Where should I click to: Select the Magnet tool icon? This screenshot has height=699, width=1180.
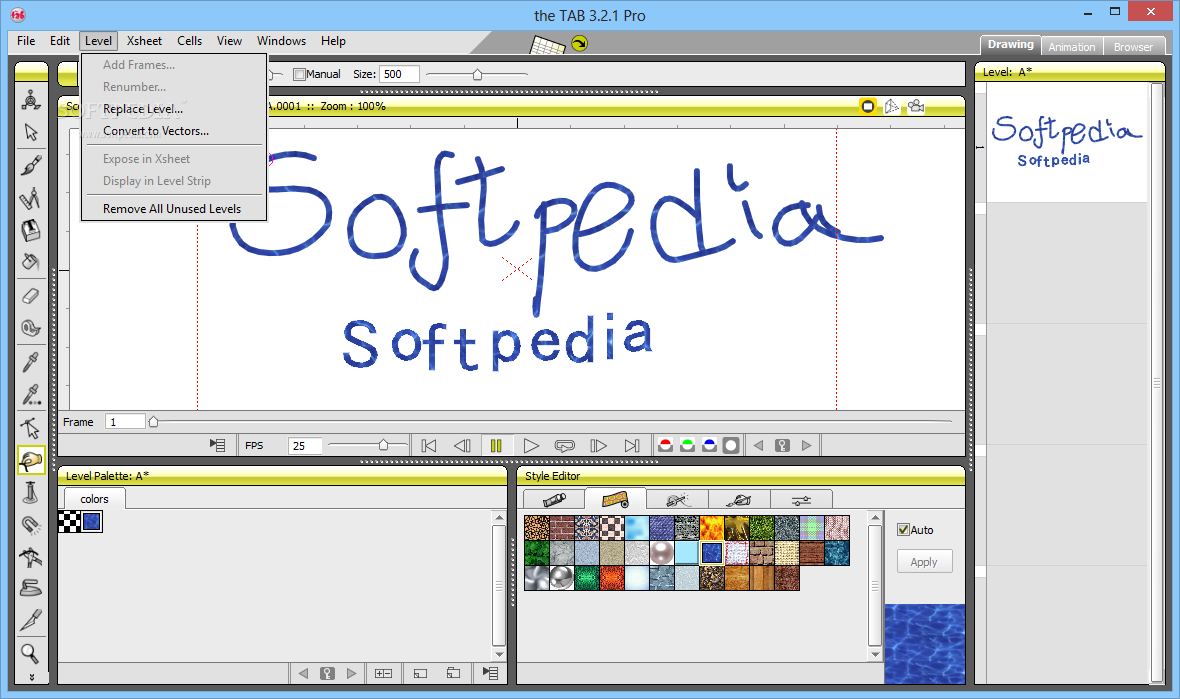click(31, 524)
